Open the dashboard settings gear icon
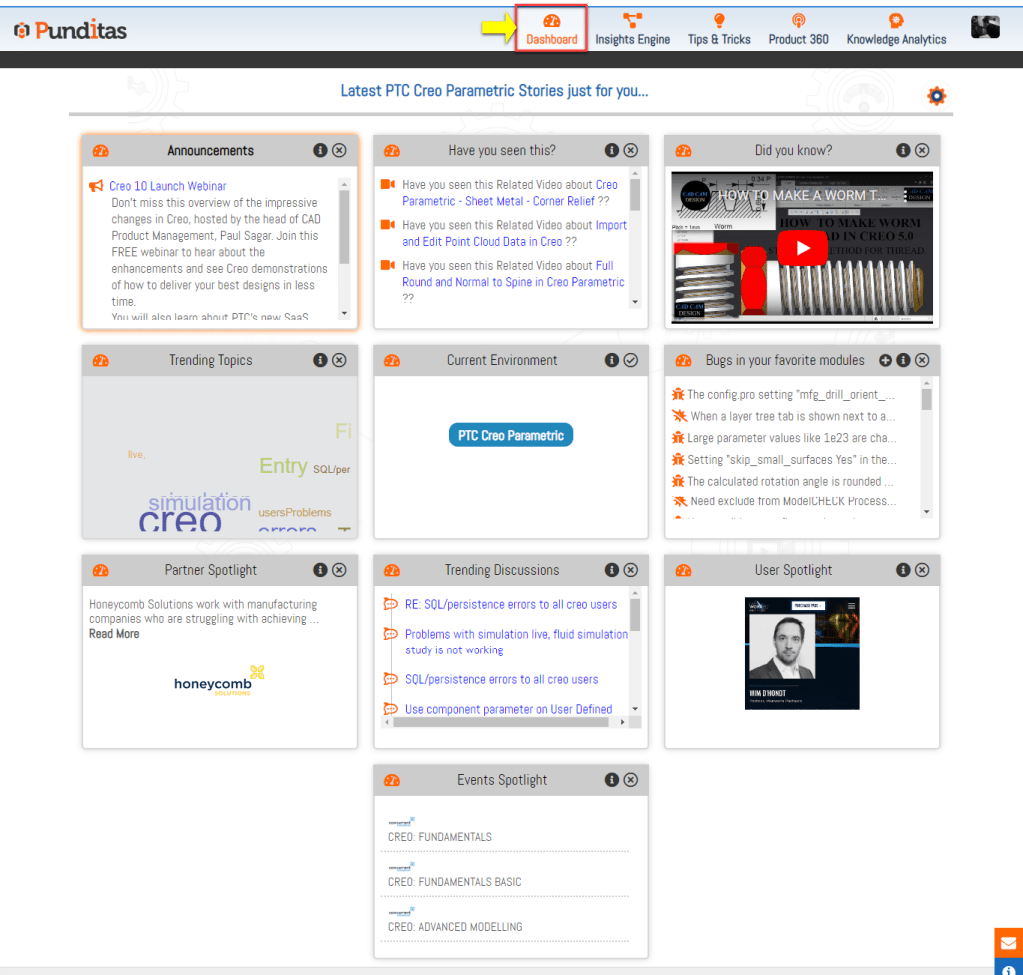 [x=936, y=96]
